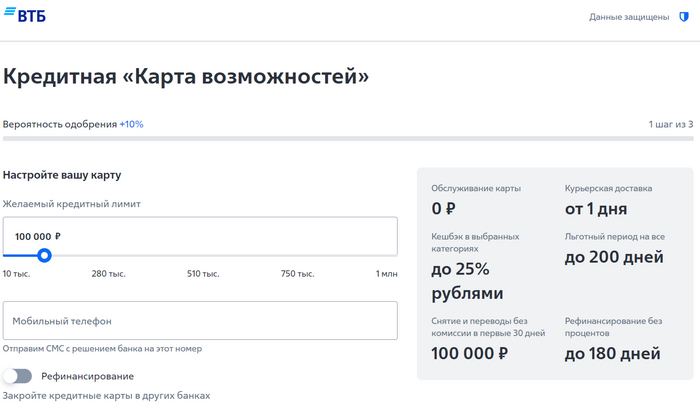The image size is (700, 405).
Task: Click the "Данные защищены" label
Action: [629, 17]
